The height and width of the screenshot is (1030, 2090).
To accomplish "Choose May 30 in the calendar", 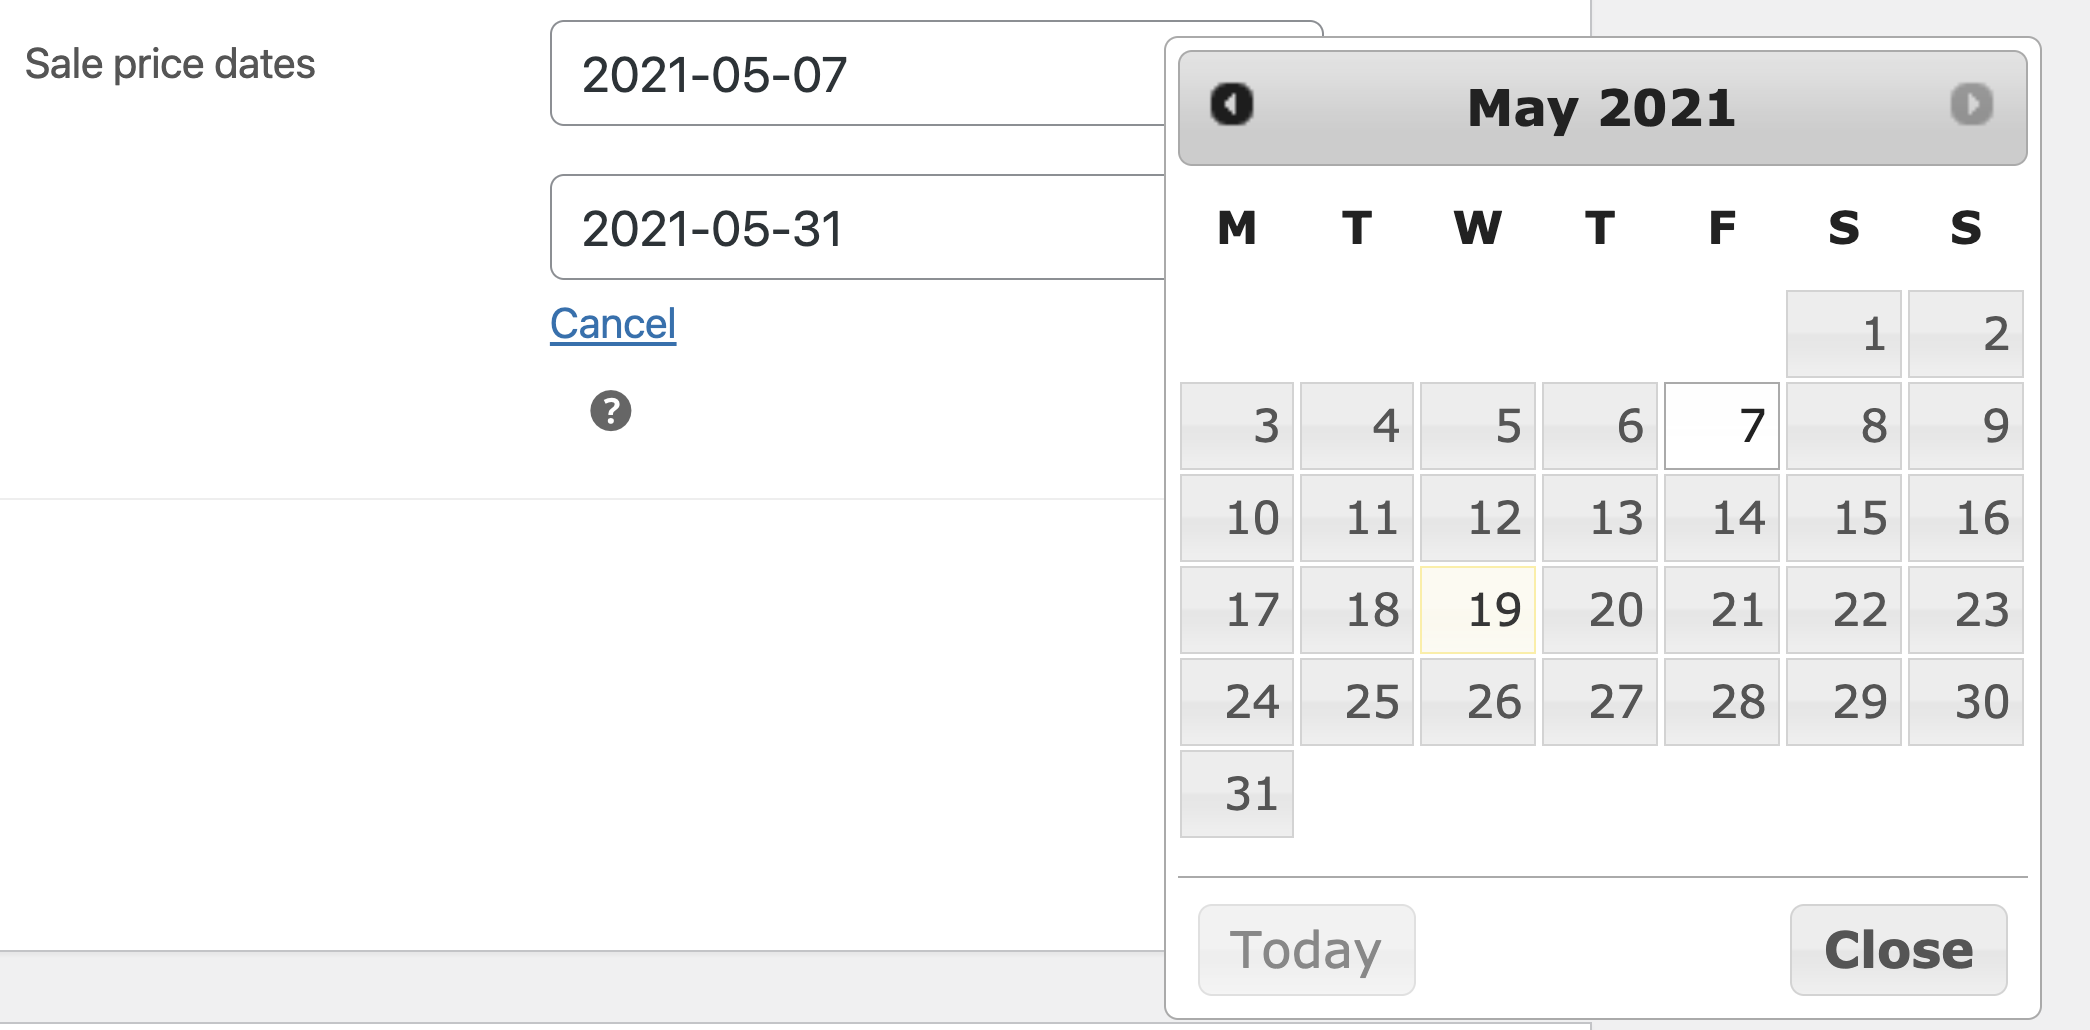I will 1966,702.
